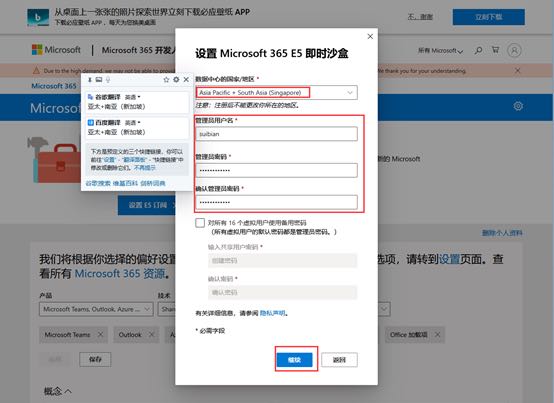Viewport: 554px width, 403px height.
Task: Close the sandbox setup dialog
Action: coord(370,36)
